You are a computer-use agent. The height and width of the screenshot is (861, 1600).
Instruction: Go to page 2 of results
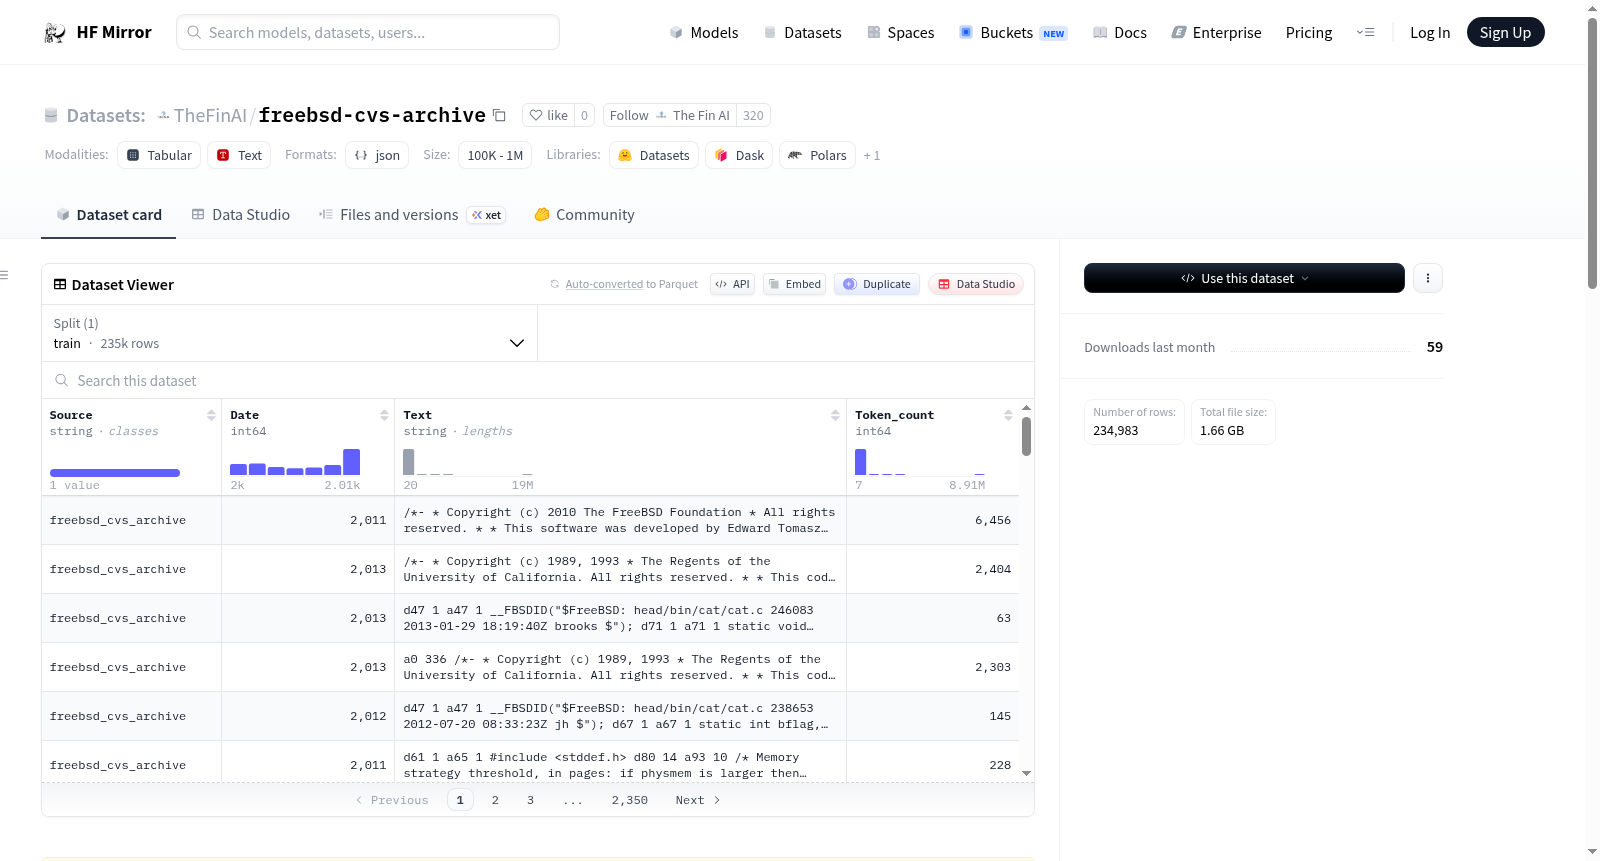(495, 800)
